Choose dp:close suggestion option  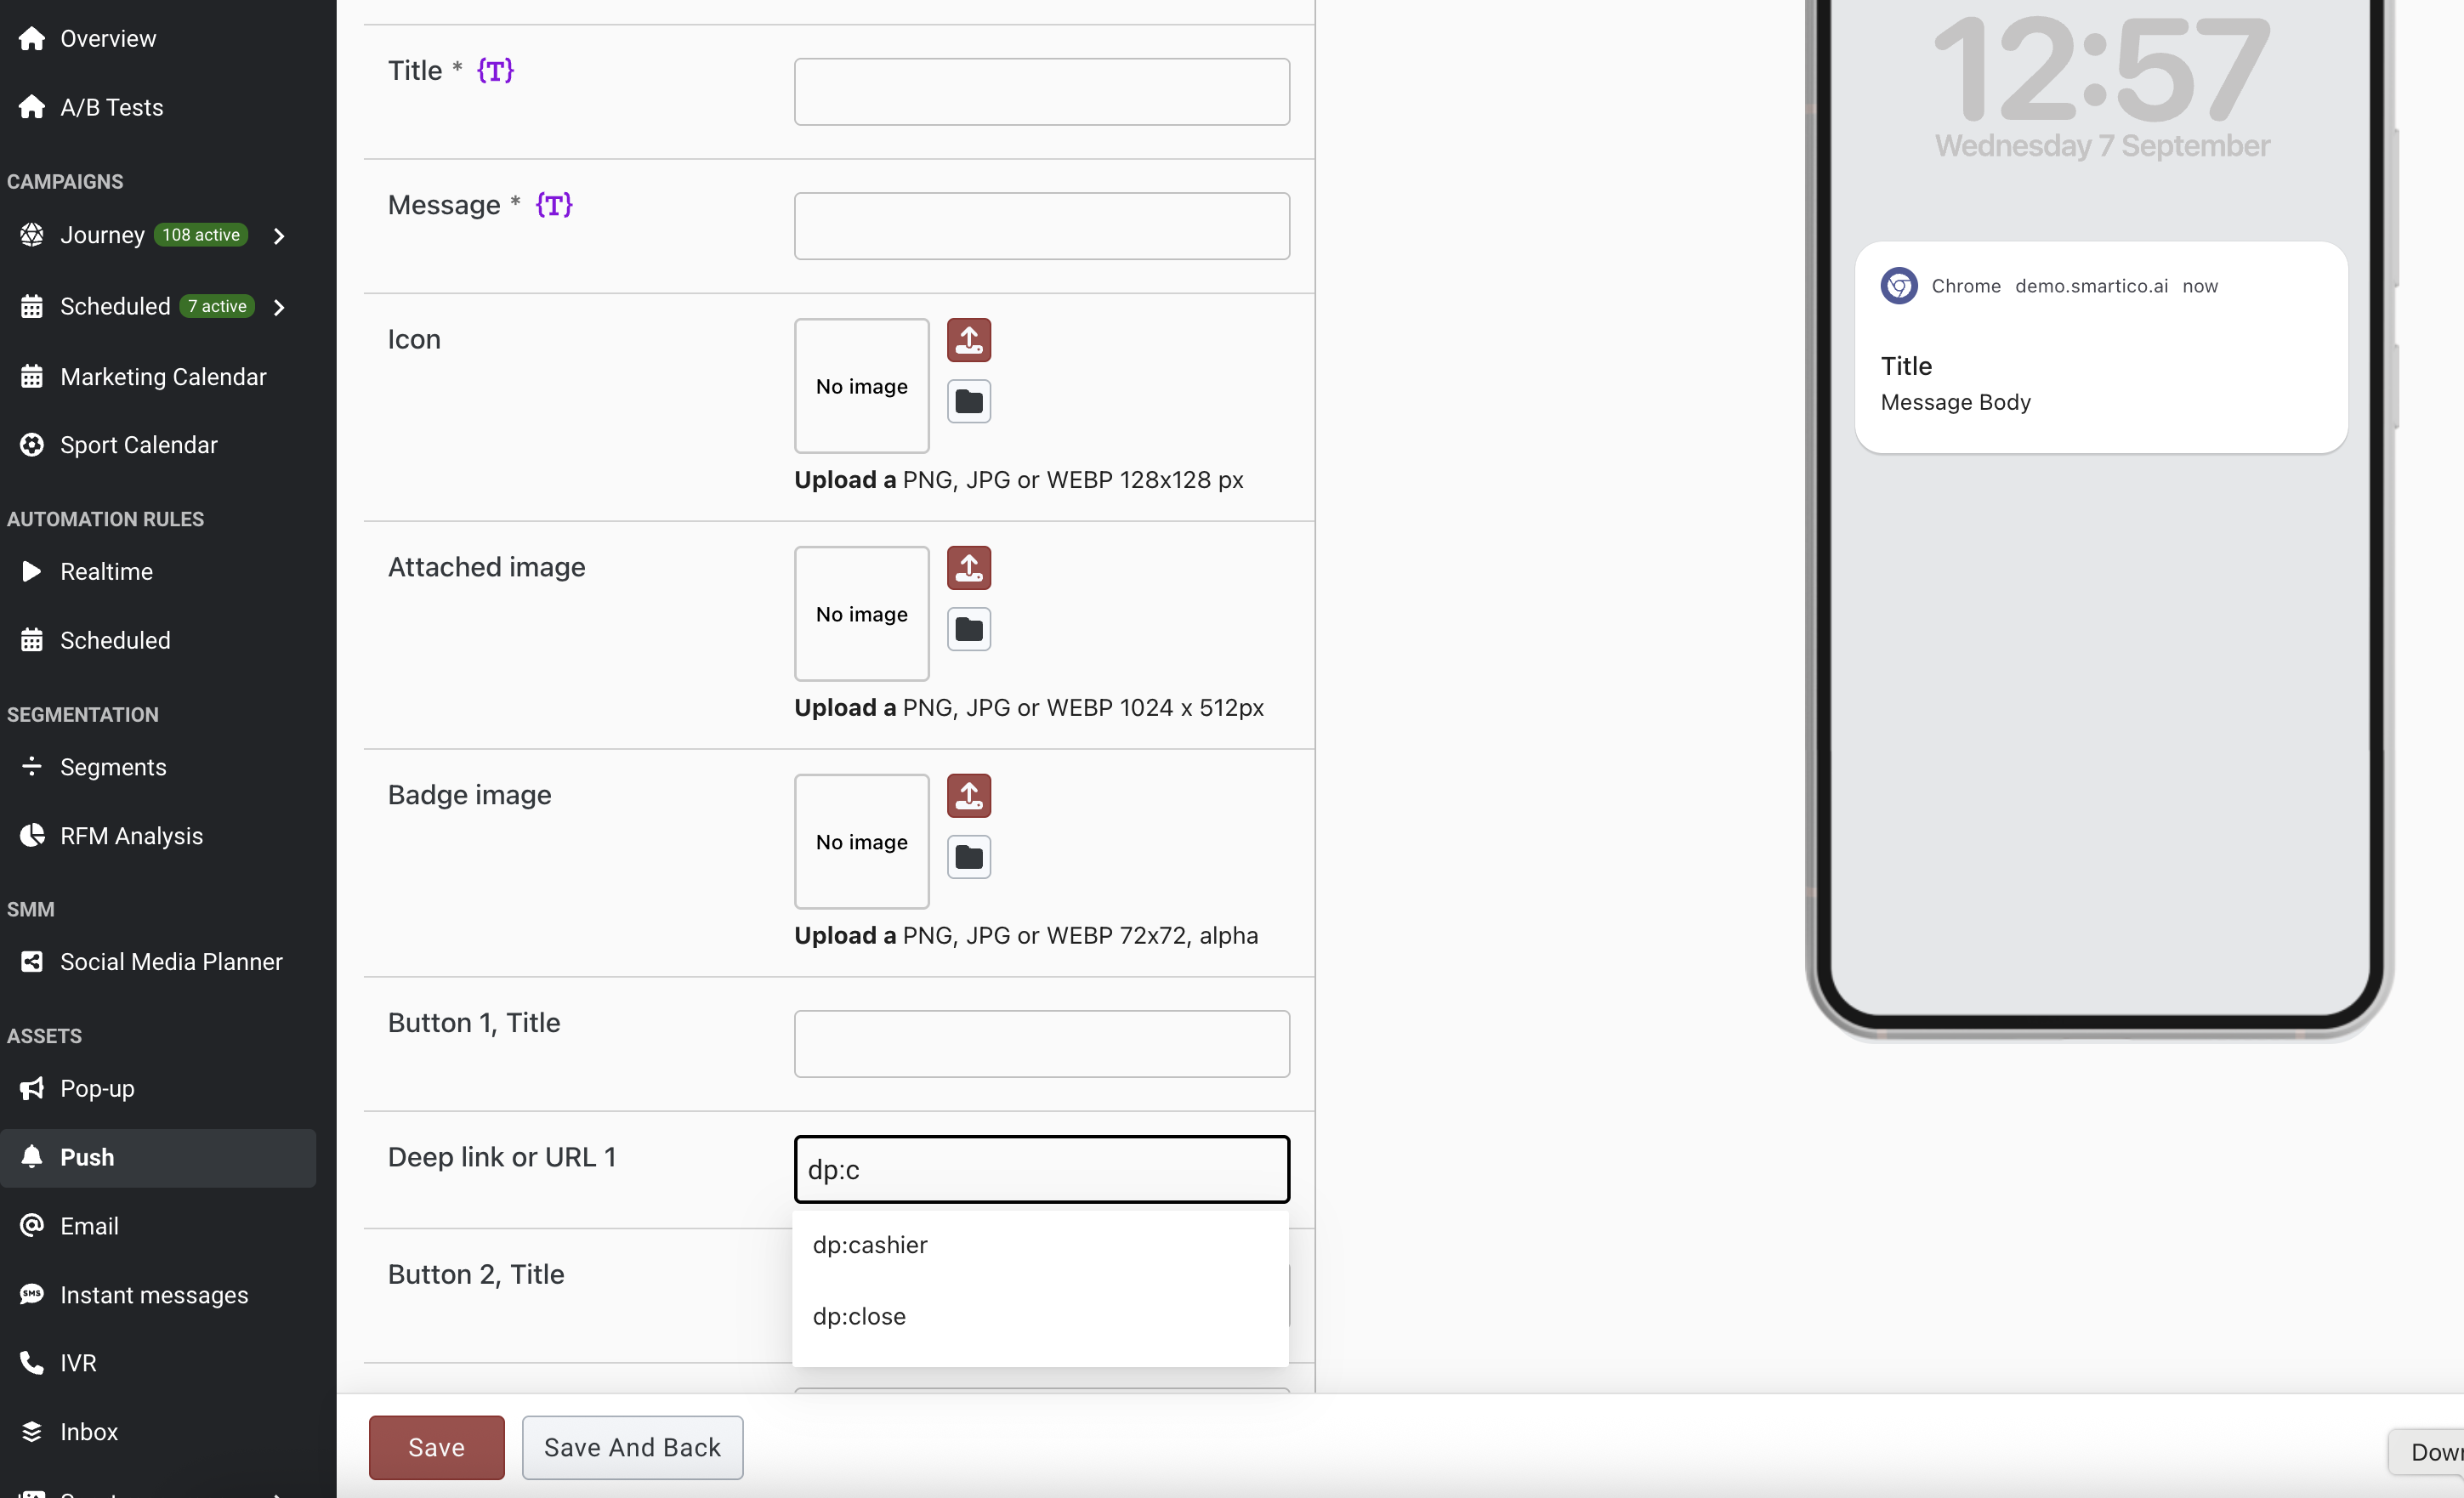pos(859,1316)
